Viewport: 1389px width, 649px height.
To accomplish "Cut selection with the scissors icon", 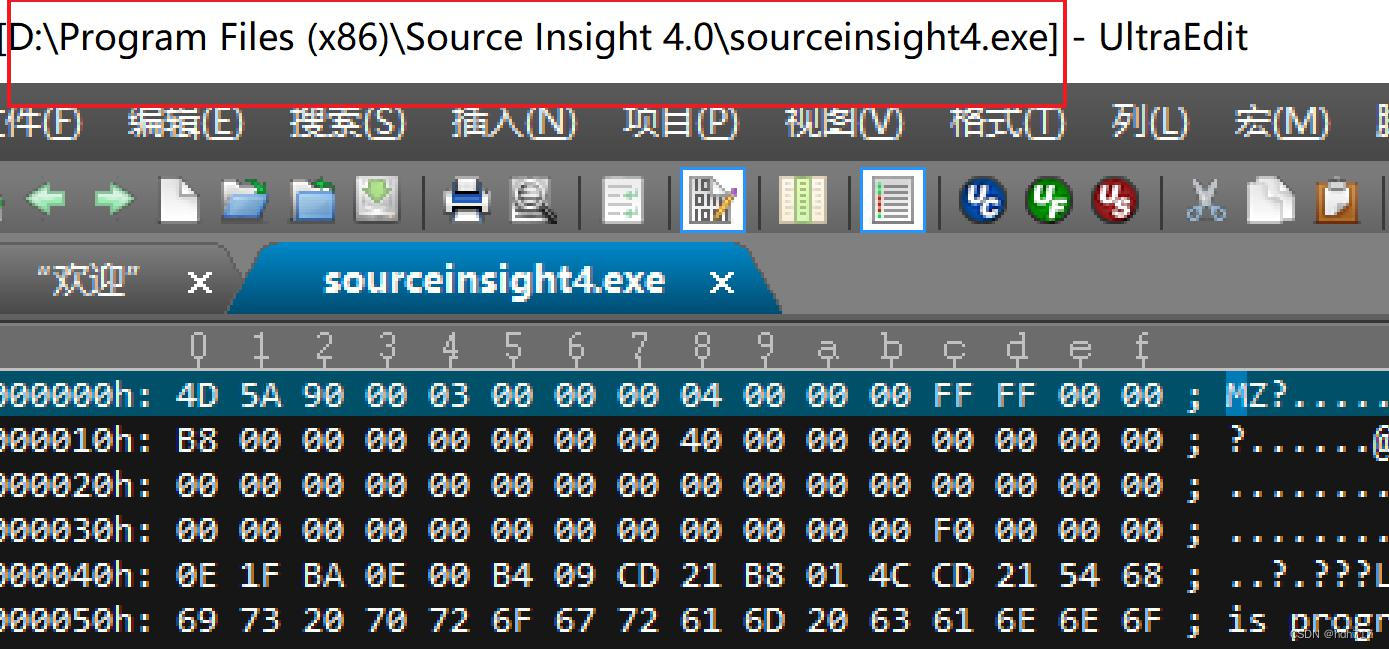I will pos(1206,200).
